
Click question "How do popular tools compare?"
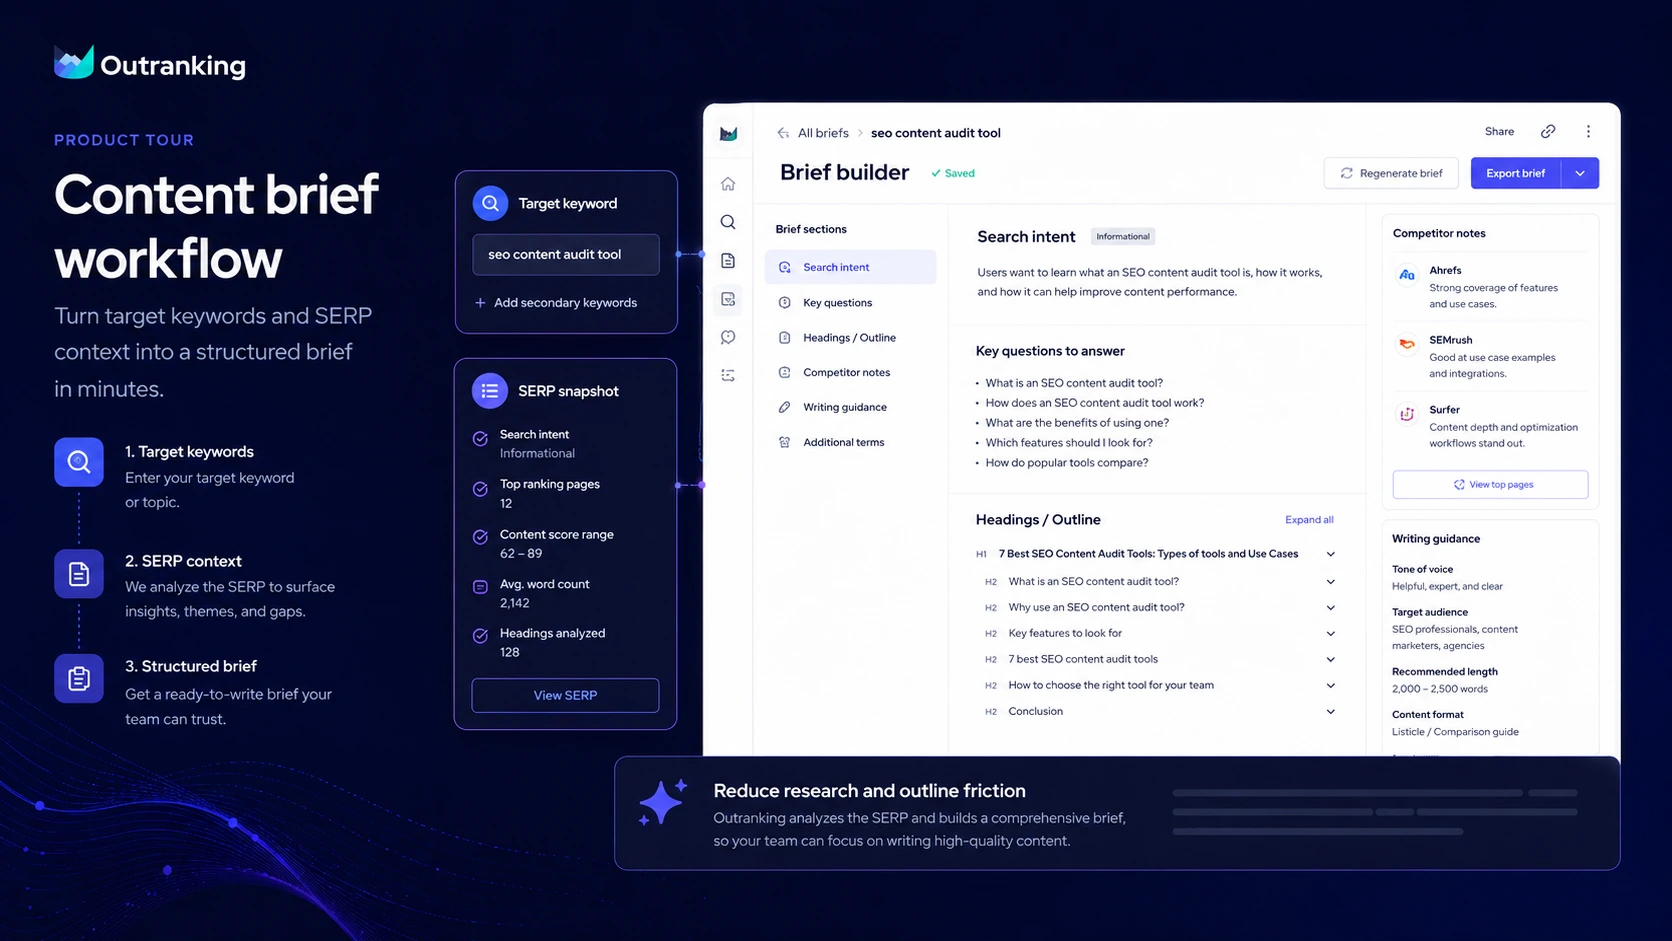pos(1067,463)
